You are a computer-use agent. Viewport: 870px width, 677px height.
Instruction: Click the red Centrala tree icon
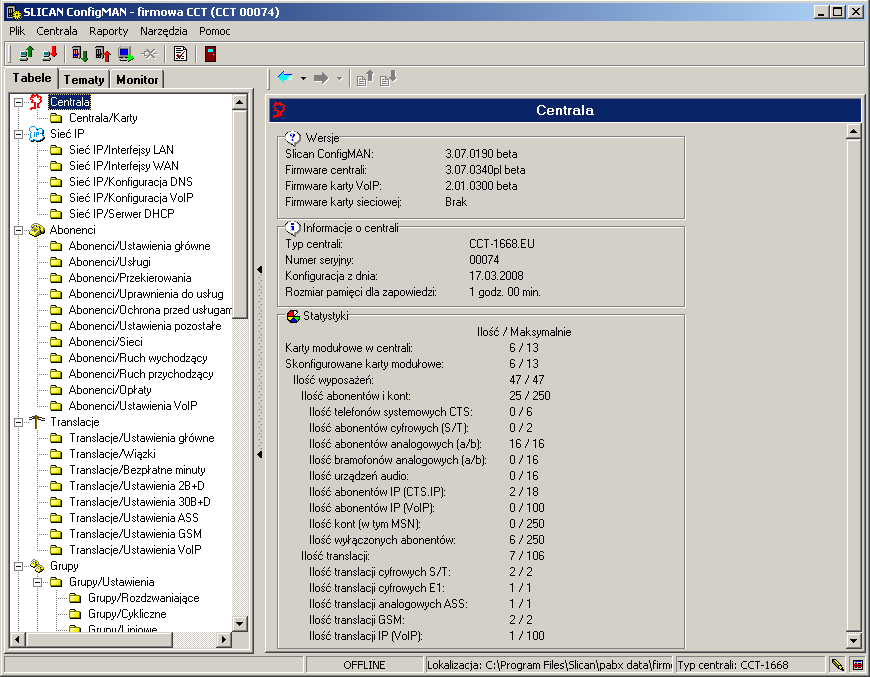[x=36, y=102]
